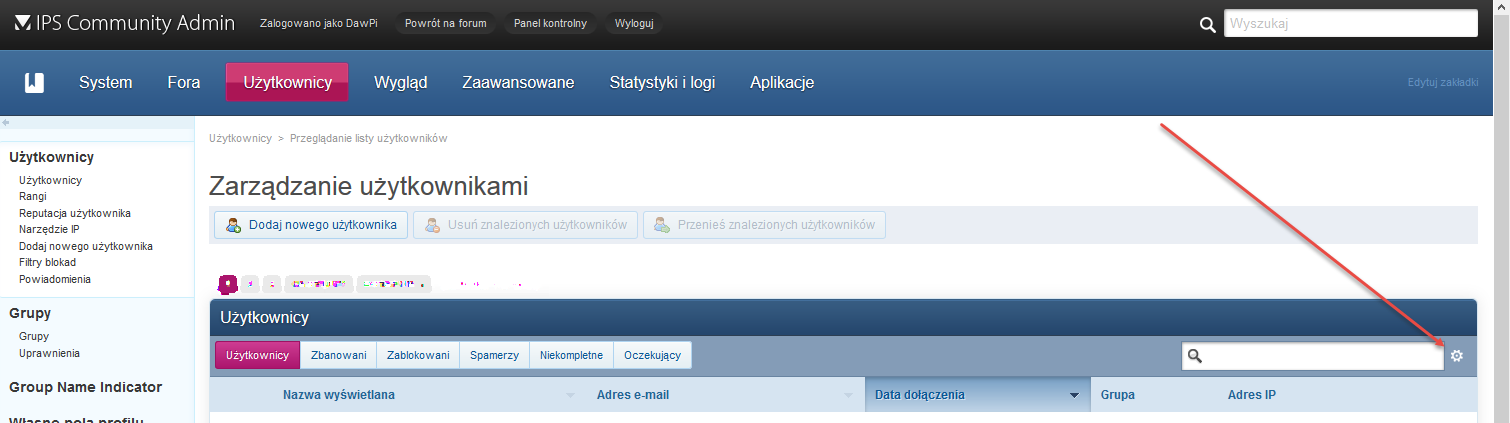Click the Nazwa wyświetlana column sort arrow

coord(570,396)
